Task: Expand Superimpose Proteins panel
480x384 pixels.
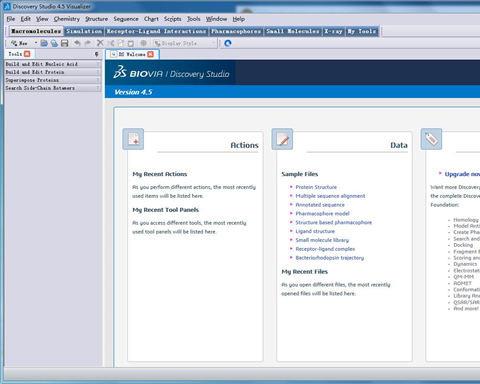Action: click(52, 80)
